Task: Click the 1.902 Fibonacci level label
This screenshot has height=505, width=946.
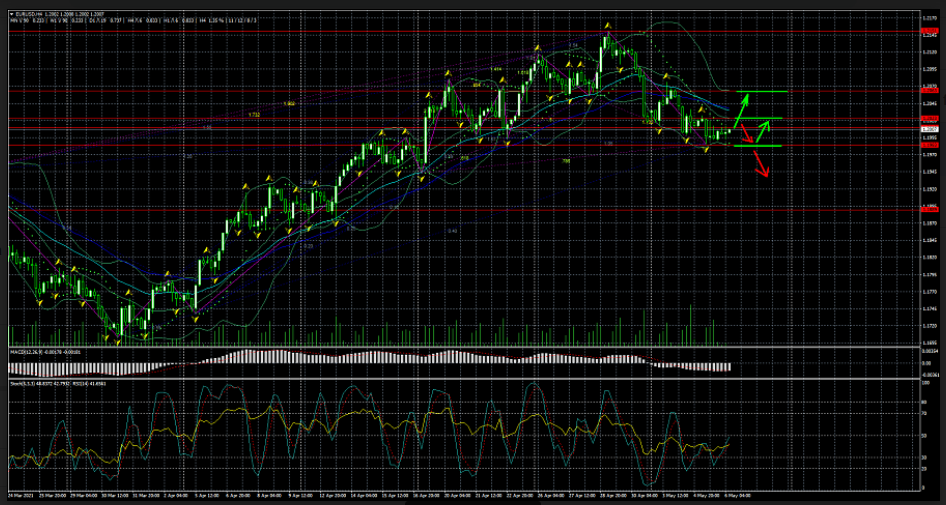Action: point(289,103)
